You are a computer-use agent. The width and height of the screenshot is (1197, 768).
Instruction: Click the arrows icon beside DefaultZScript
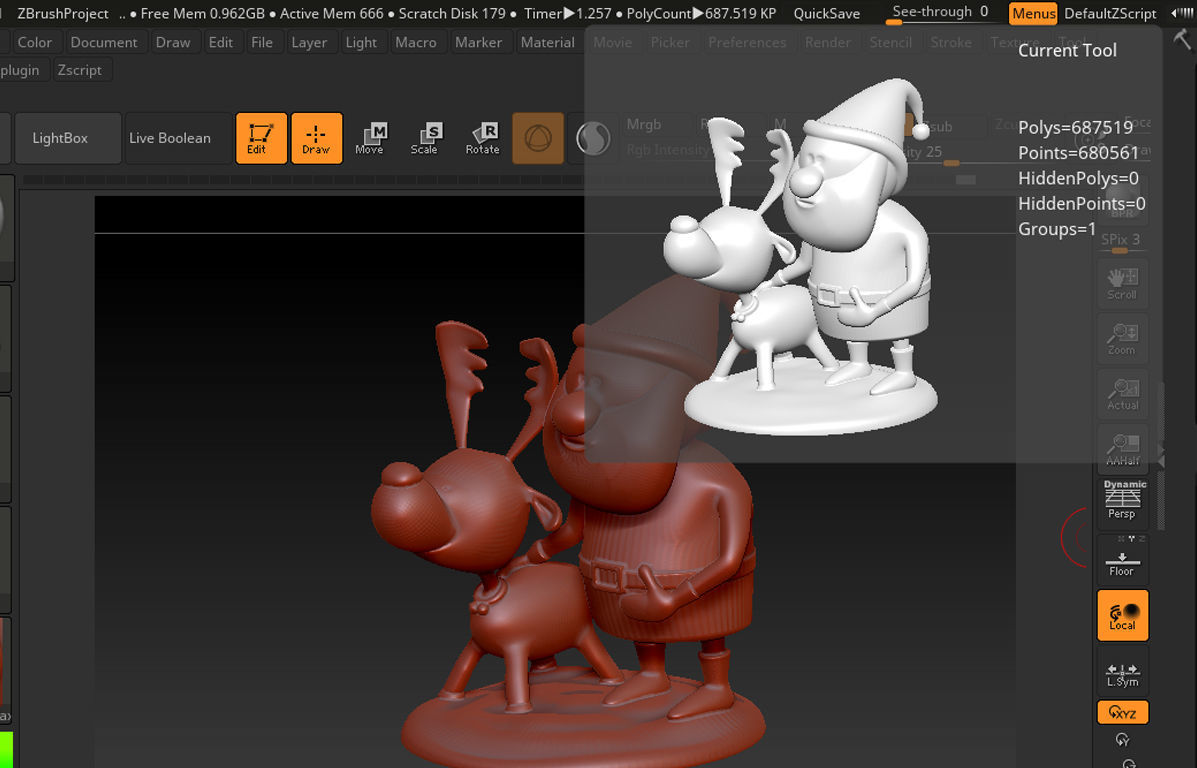(x=1182, y=13)
